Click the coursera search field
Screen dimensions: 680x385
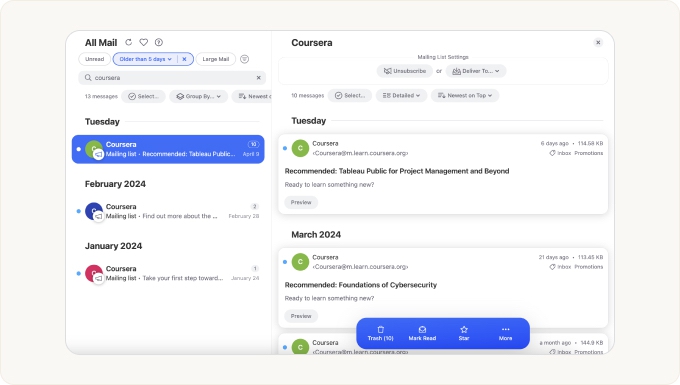point(172,78)
